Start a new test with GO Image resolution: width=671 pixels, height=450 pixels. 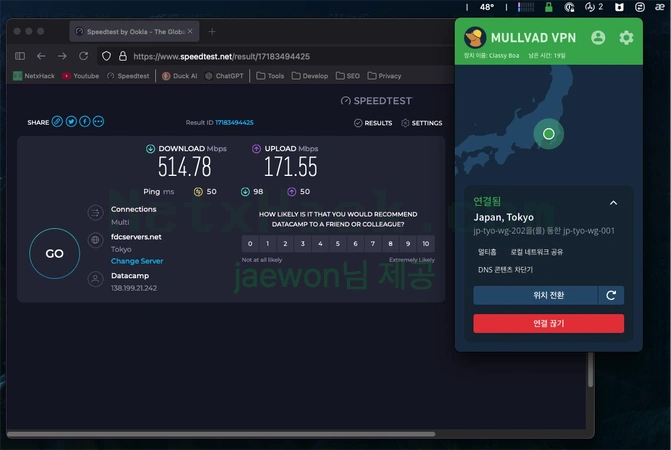tap(54, 254)
